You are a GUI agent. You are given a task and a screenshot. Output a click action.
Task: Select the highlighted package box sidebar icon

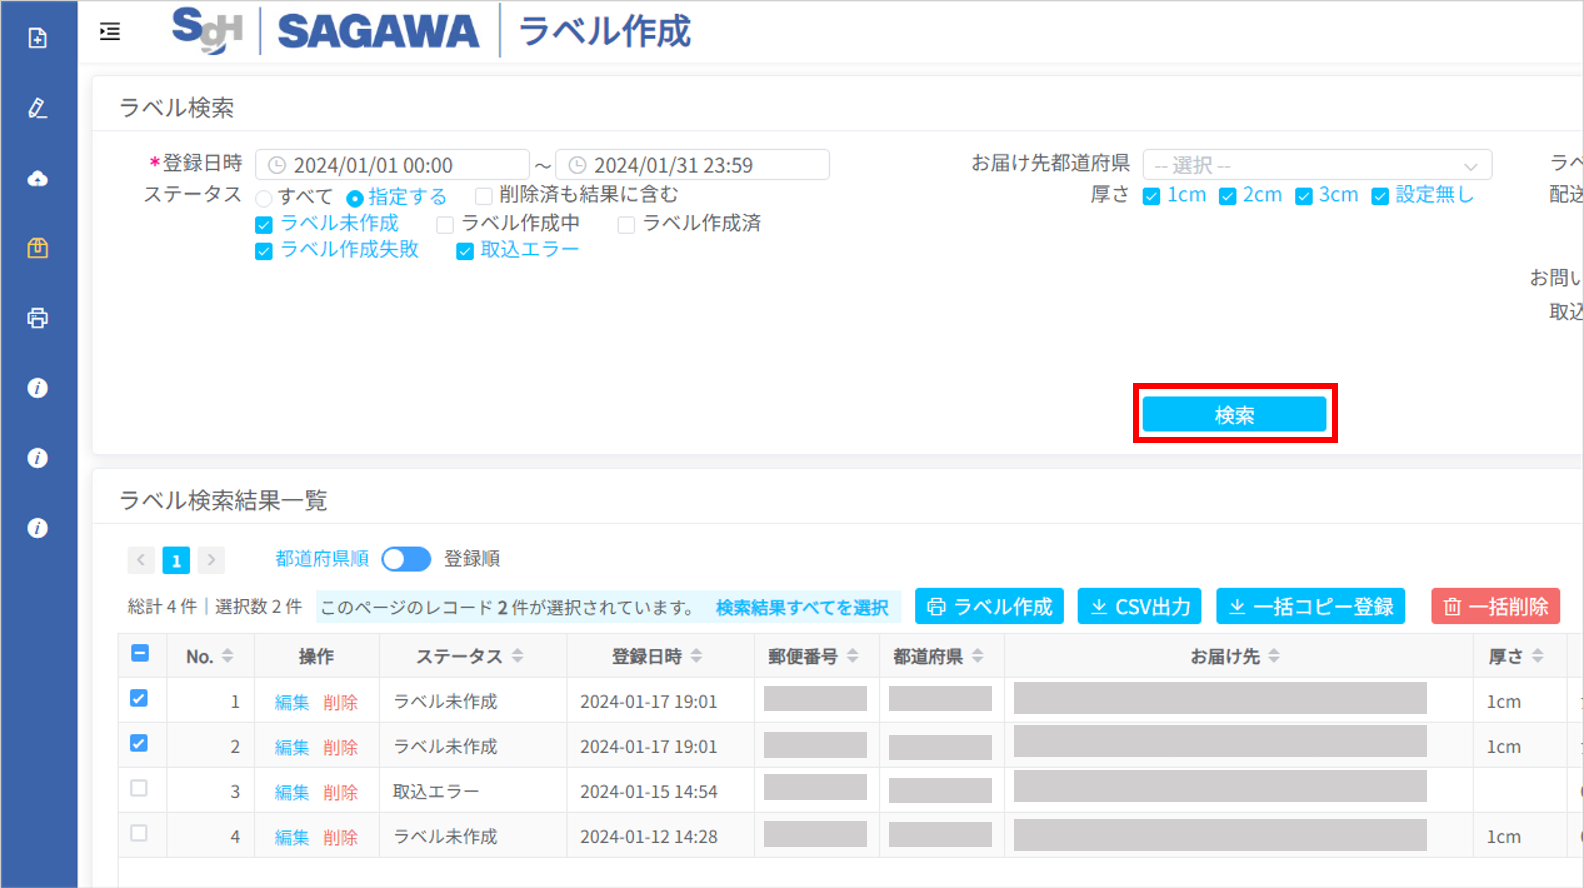(37, 248)
